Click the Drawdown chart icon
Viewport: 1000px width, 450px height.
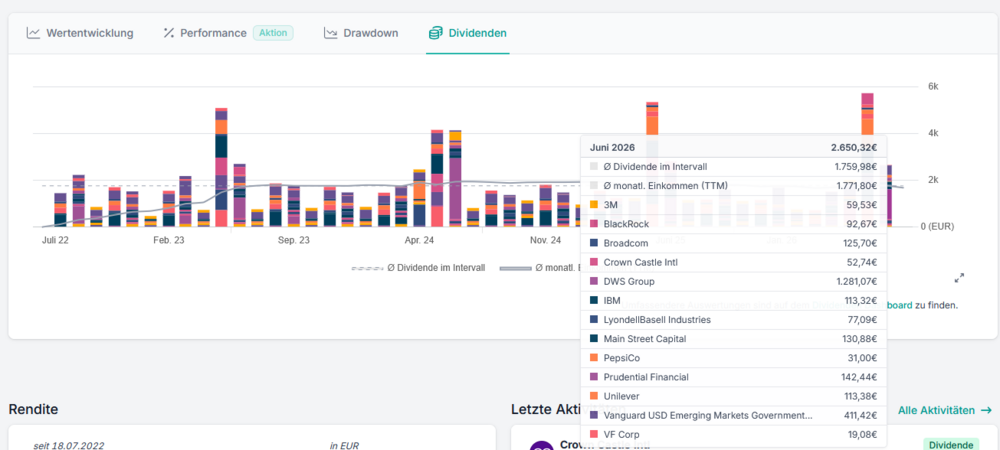330,33
